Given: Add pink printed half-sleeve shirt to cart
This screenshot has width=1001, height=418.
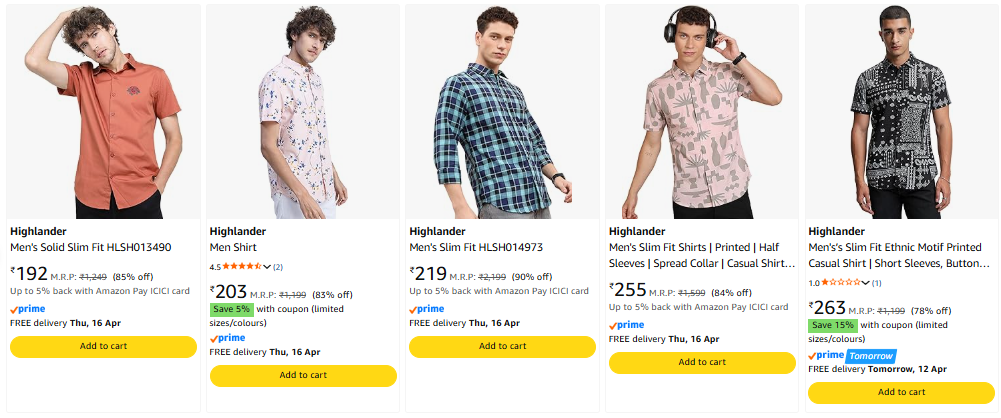Looking at the screenshot, I should [702, 362].
